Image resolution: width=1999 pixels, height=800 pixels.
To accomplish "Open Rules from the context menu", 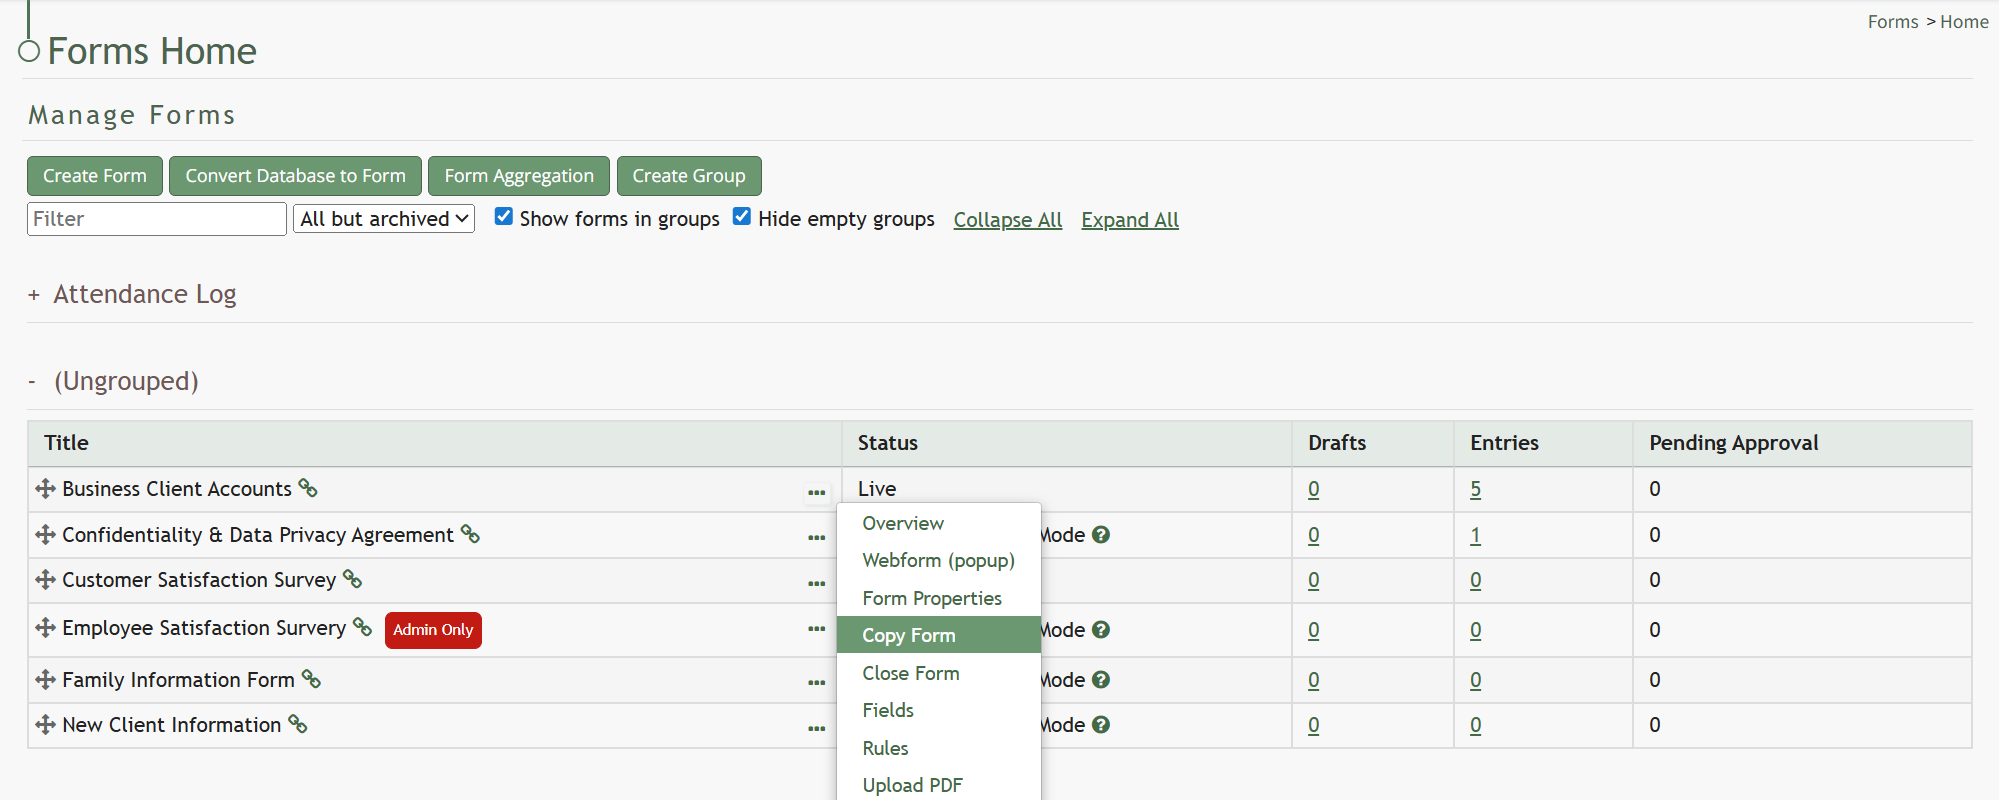I will [x=939, y=748].
